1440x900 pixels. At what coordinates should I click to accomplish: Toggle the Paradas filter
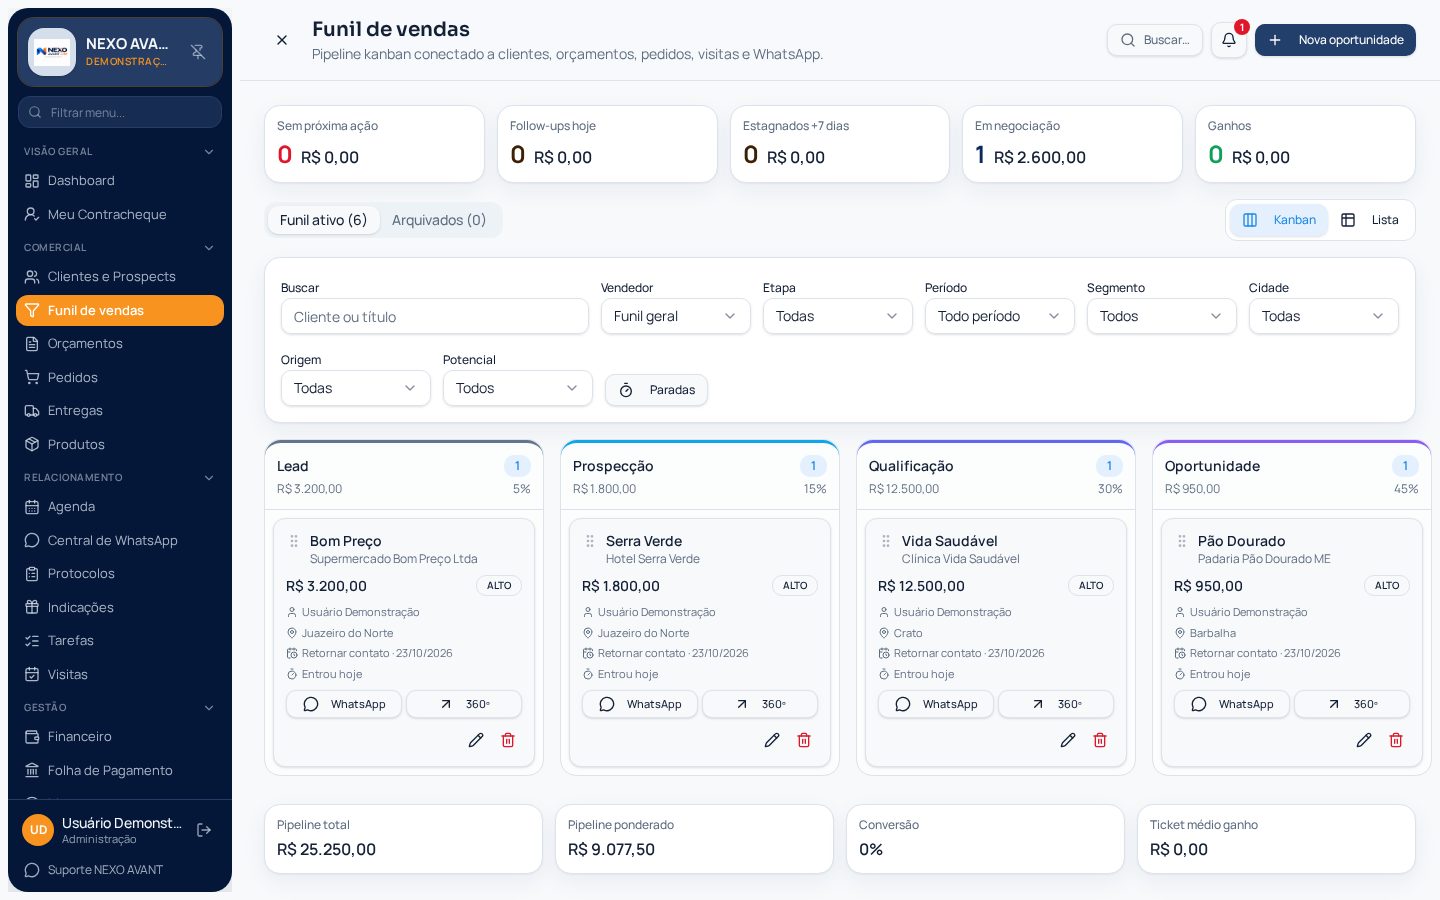coord(656,390)
